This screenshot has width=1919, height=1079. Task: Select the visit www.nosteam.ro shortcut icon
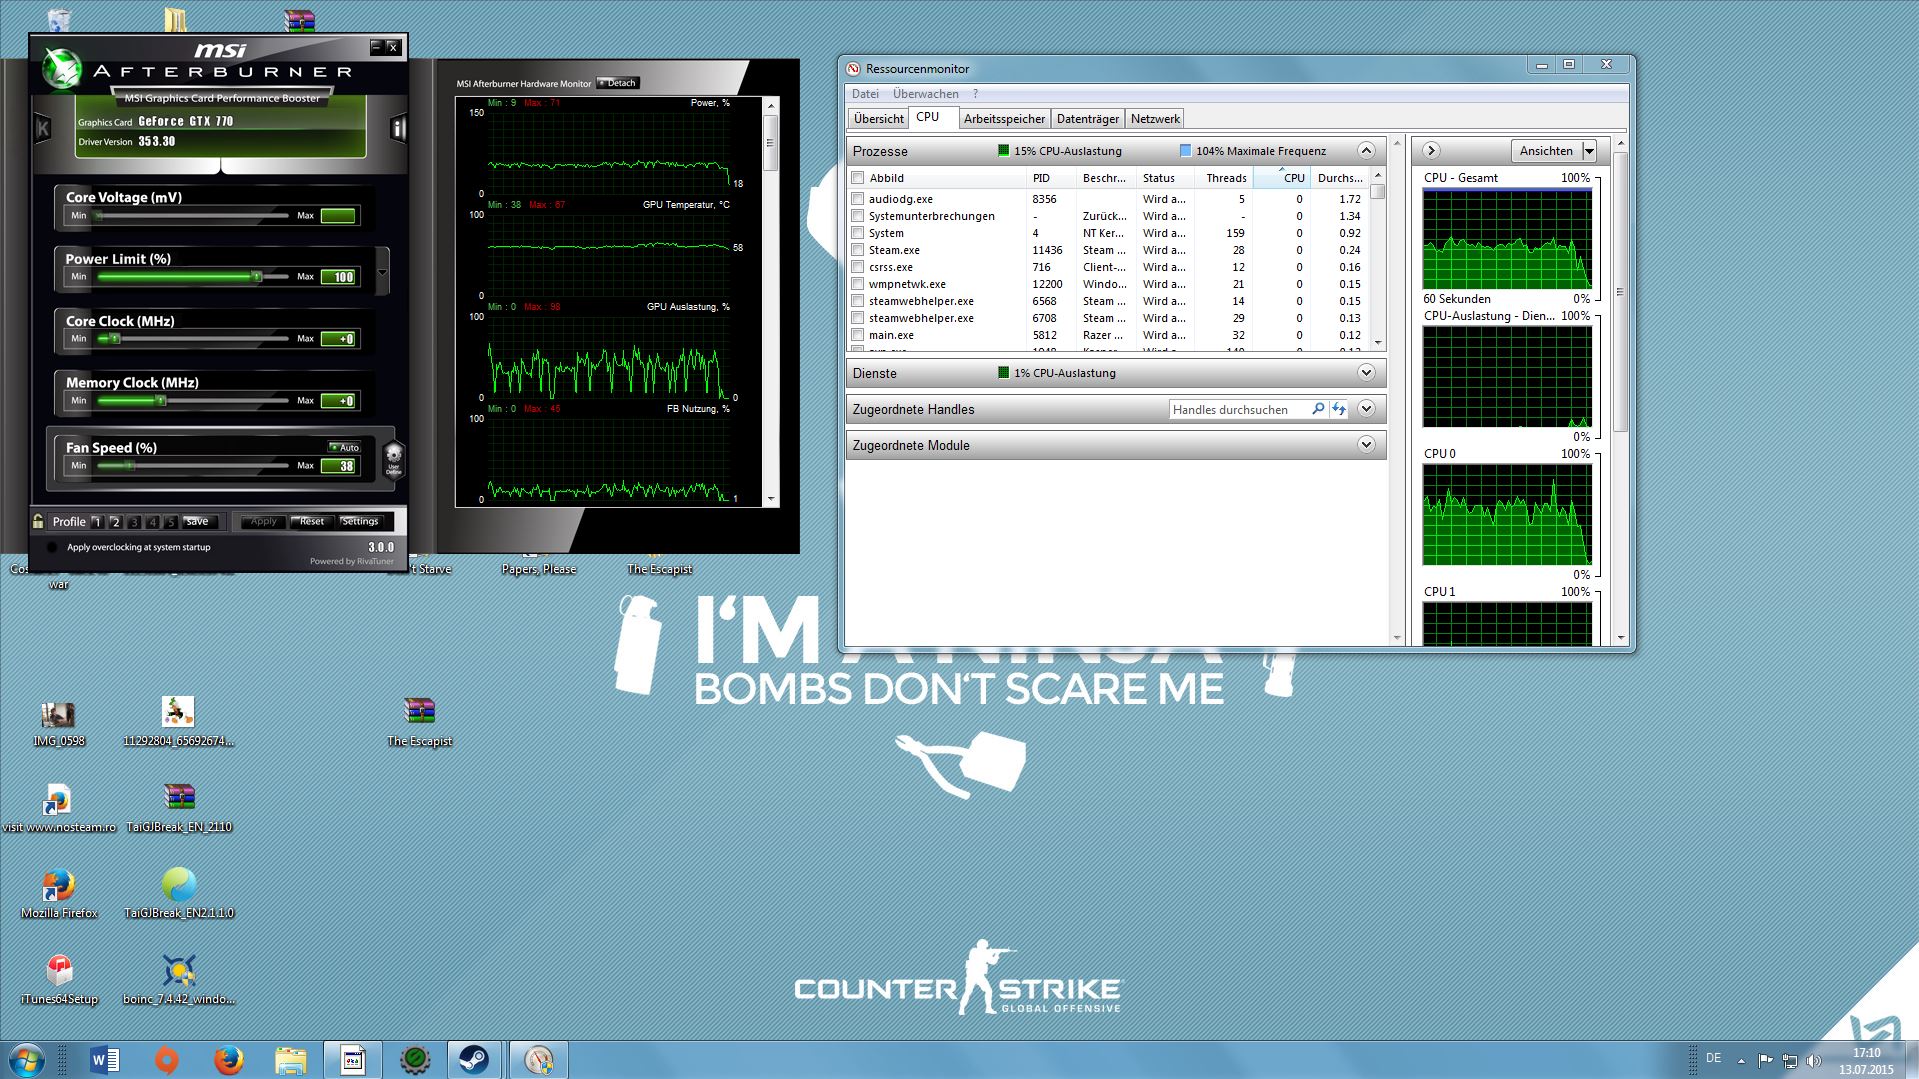pyautogui.click(x=59, y=808)
